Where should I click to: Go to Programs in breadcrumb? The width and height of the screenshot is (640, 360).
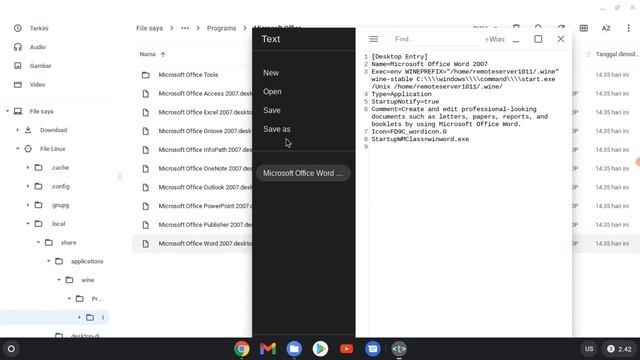[x=221, y=28]
